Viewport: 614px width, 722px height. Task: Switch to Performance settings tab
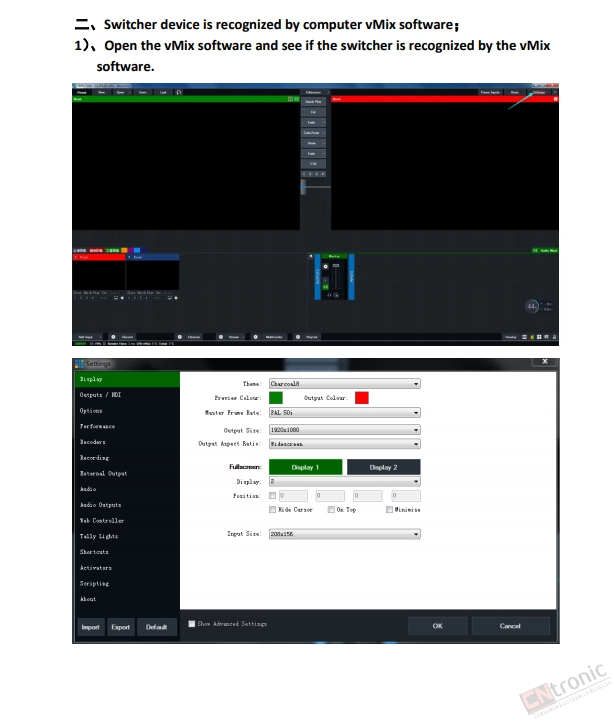tap(127, 426)
